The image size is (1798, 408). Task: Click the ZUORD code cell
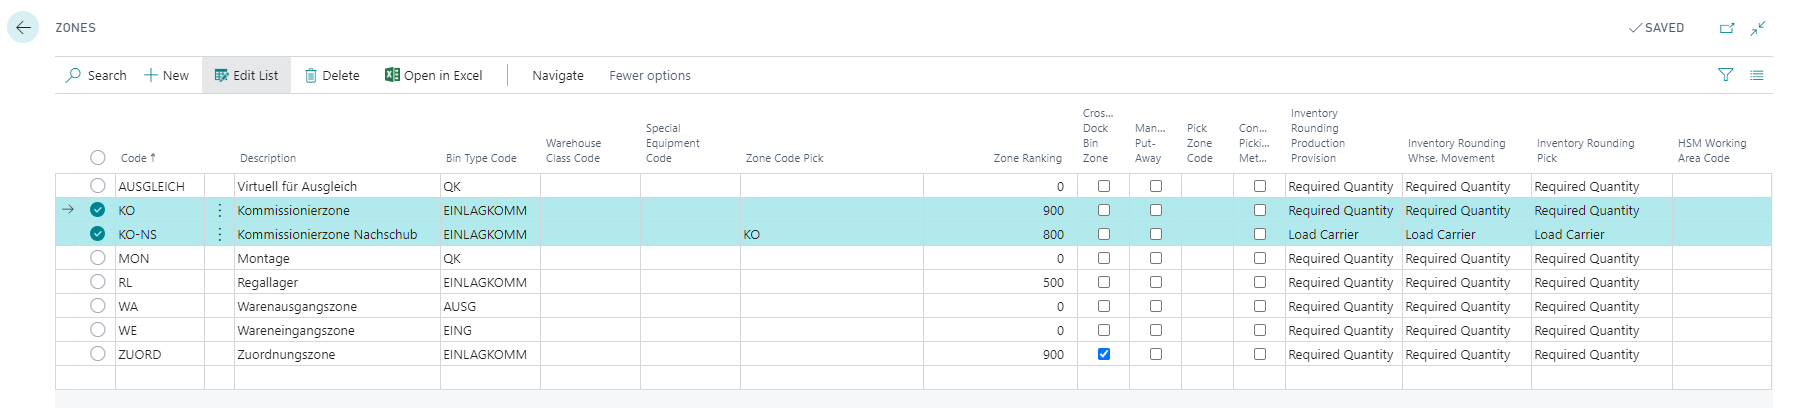[160, 354]
